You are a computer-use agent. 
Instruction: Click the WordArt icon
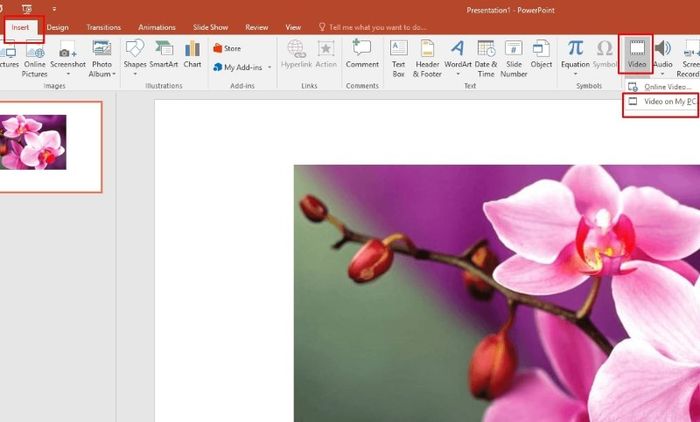click(x=458, y=48)
